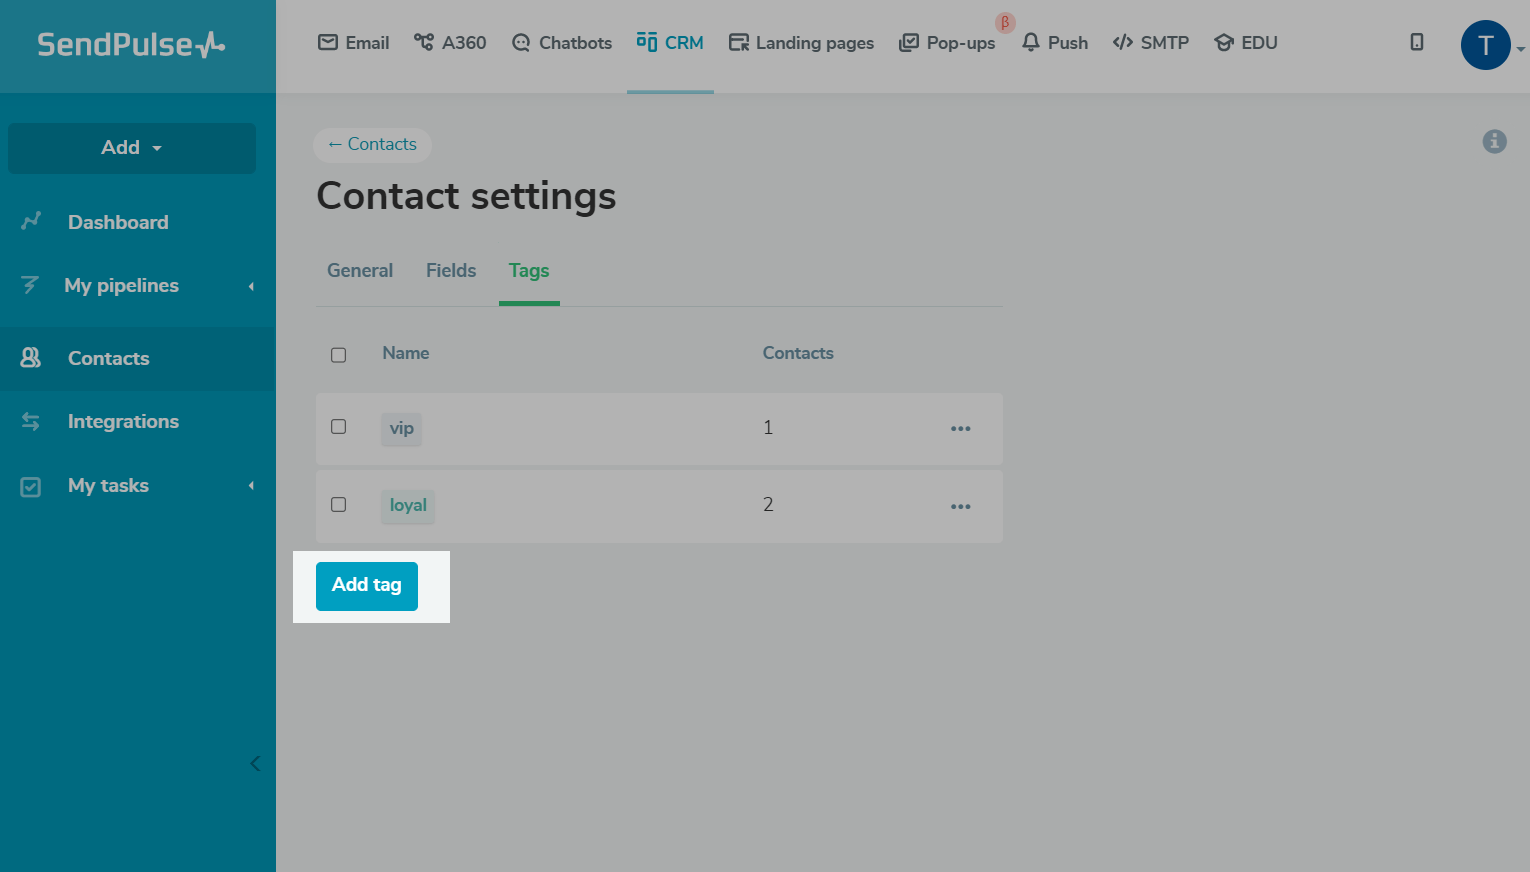Image resolution: width=1530 pixels, height=872 pixels.
Task: Go to Integrations in the sidebar
Action: click(x=123, y=422)
